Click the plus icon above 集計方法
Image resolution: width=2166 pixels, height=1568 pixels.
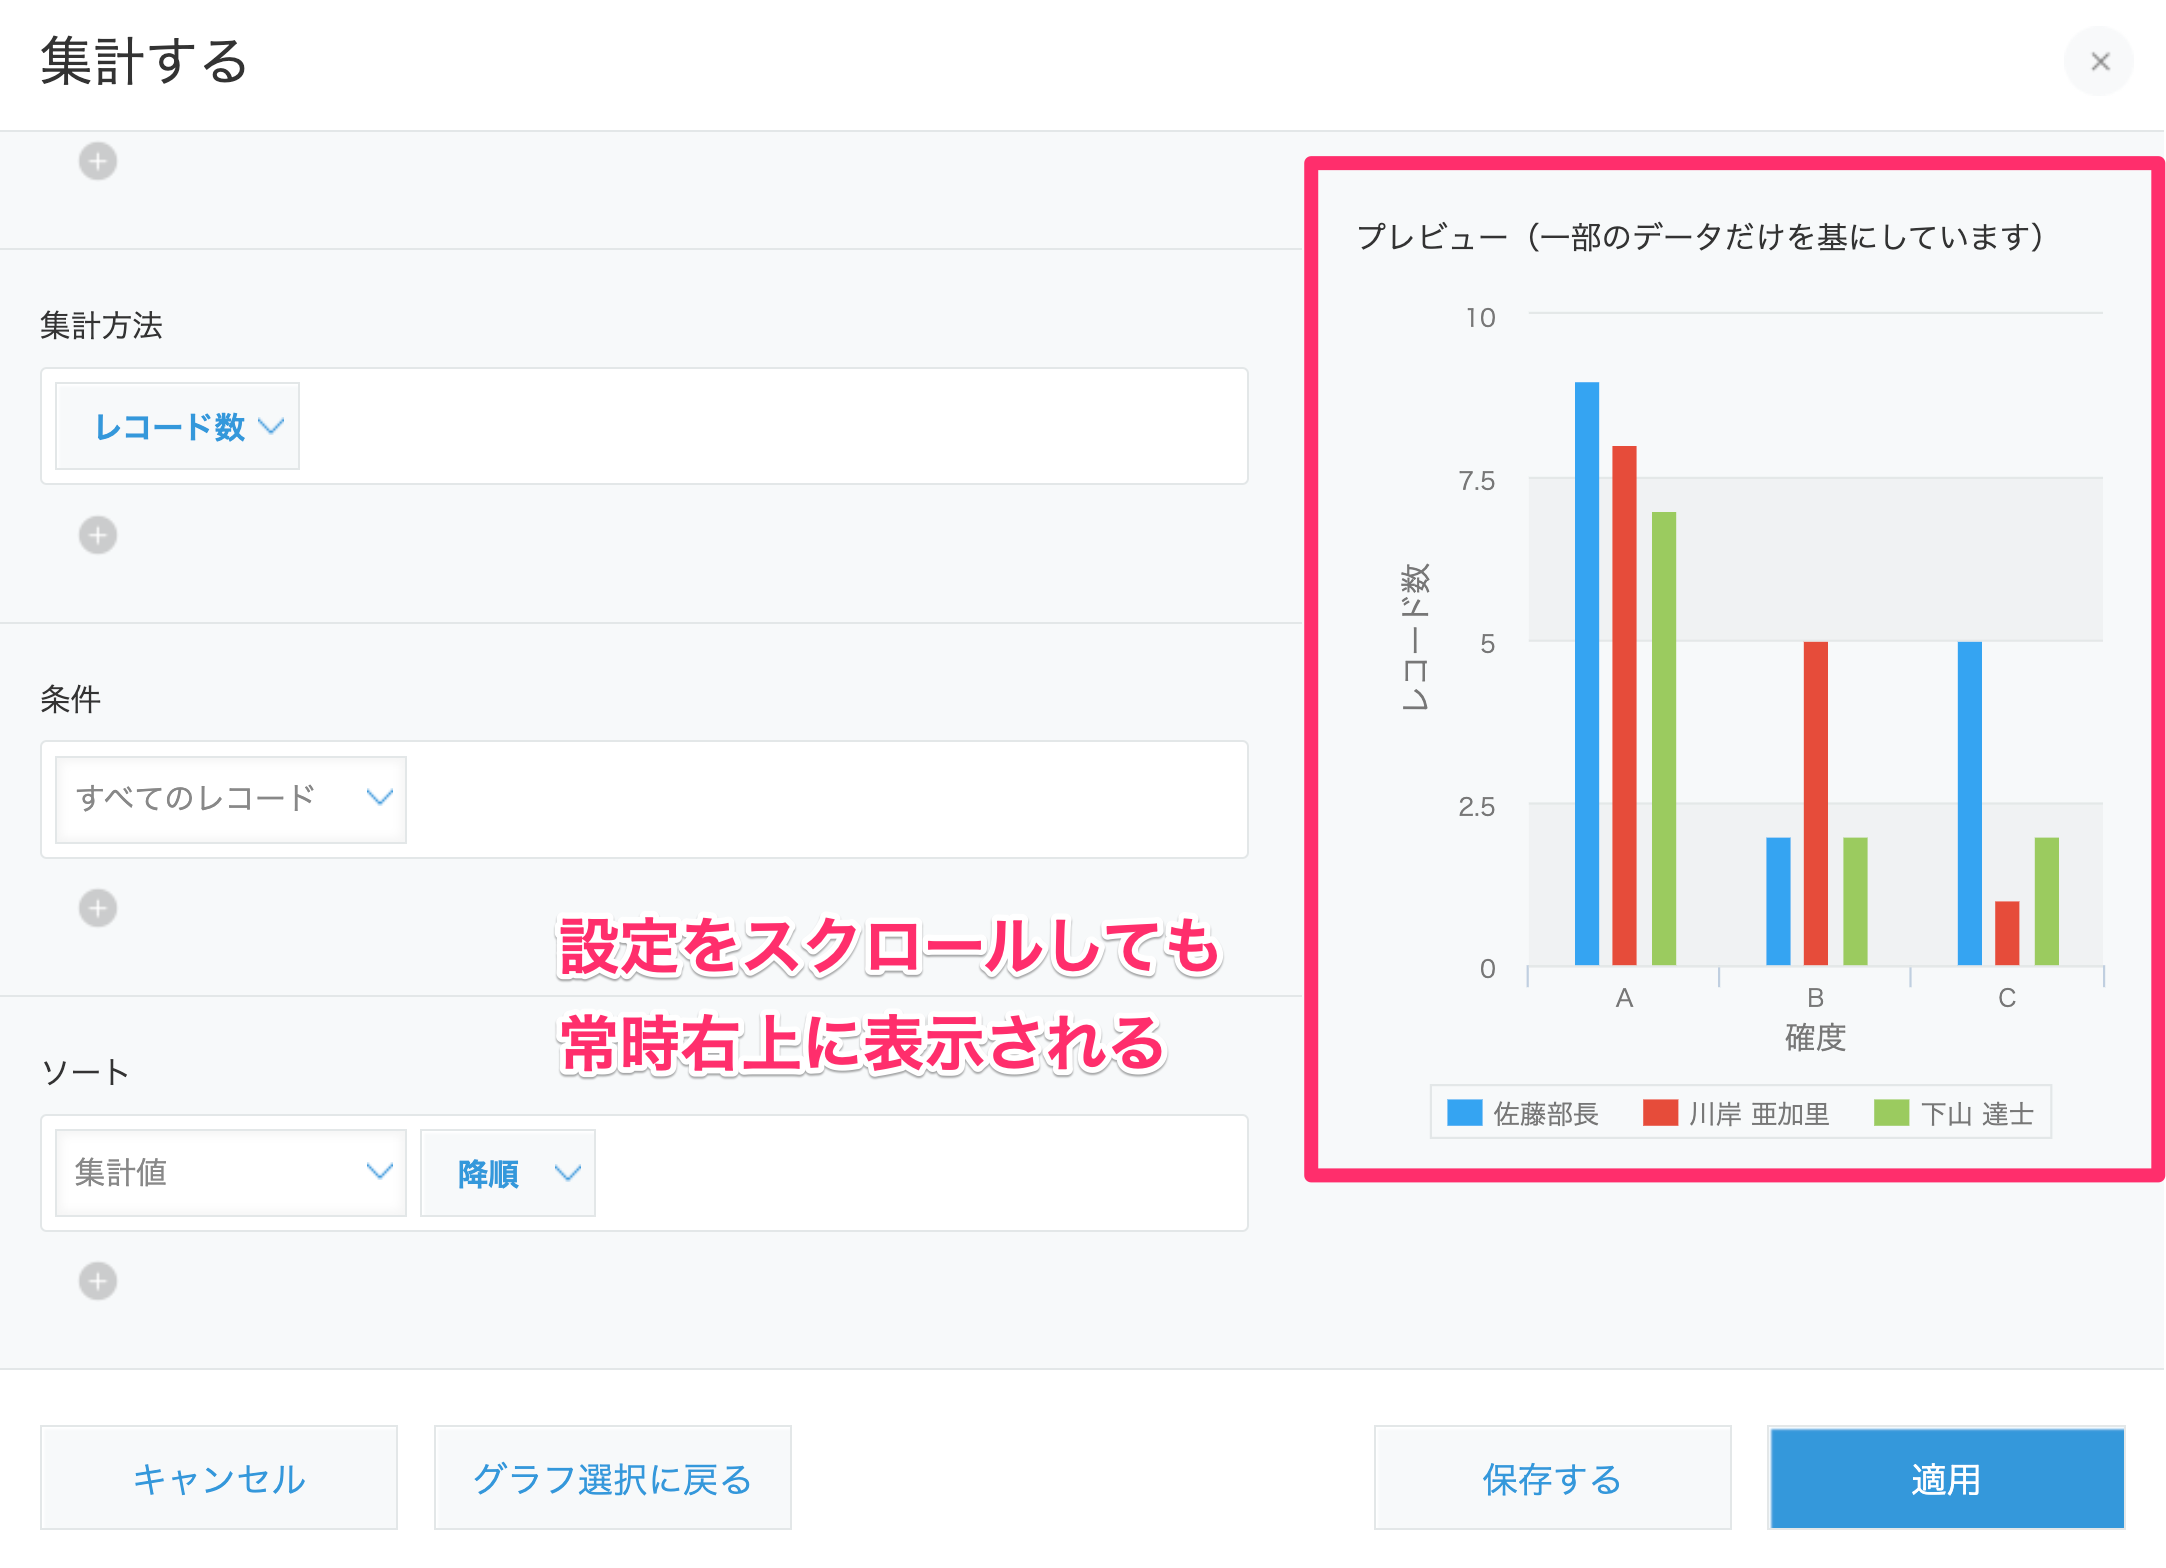(97, 160)
